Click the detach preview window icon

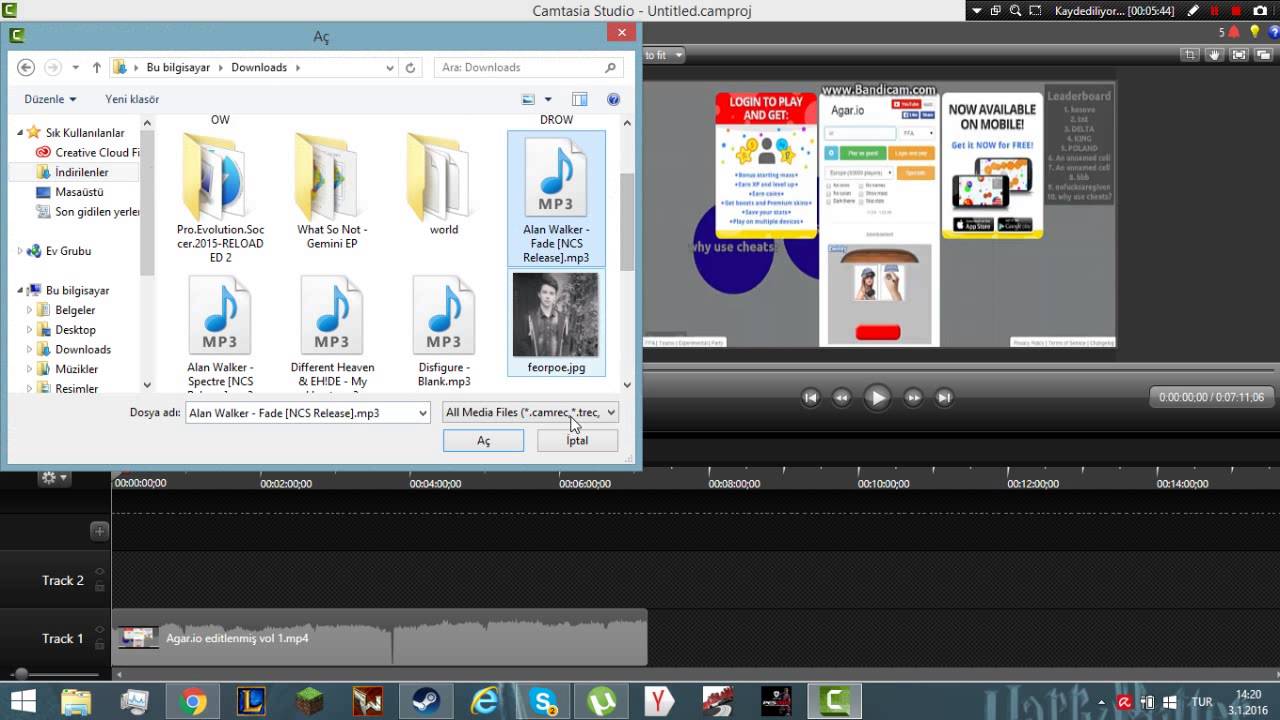coord(1264,55)
